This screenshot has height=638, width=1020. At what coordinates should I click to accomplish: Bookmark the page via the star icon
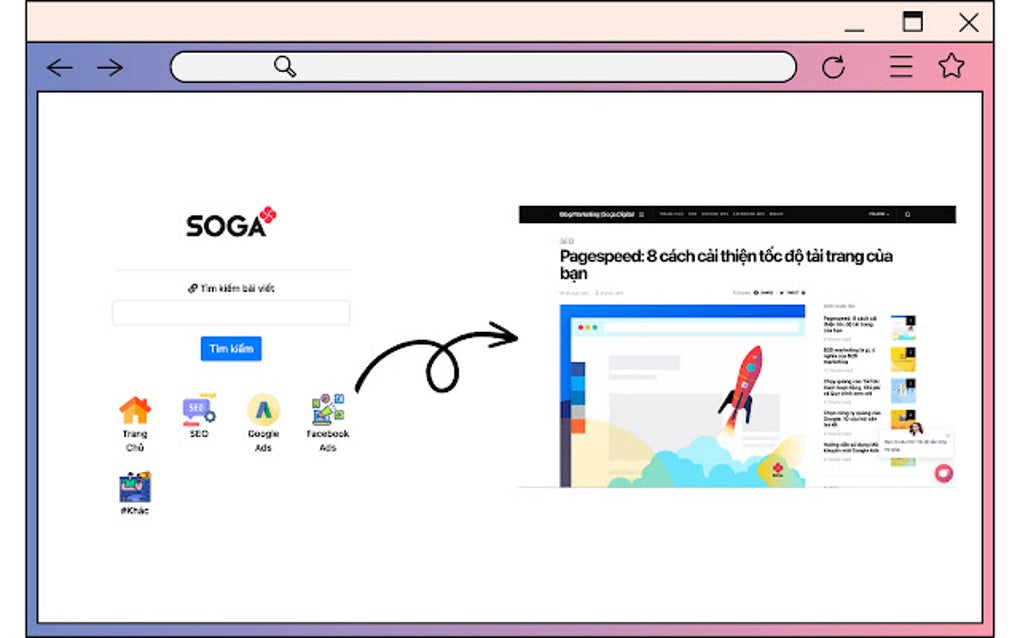tap(947, 66)
